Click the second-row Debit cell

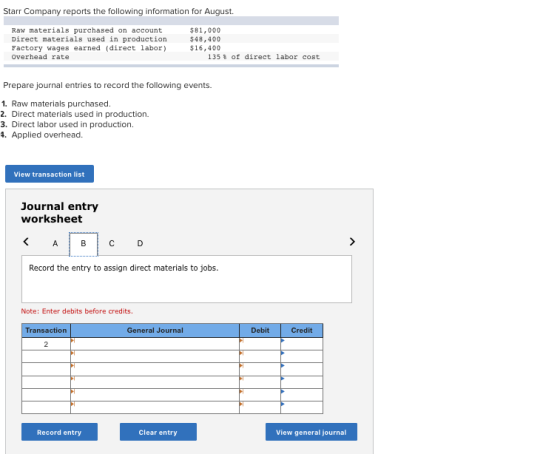click(x=260, y=356)
